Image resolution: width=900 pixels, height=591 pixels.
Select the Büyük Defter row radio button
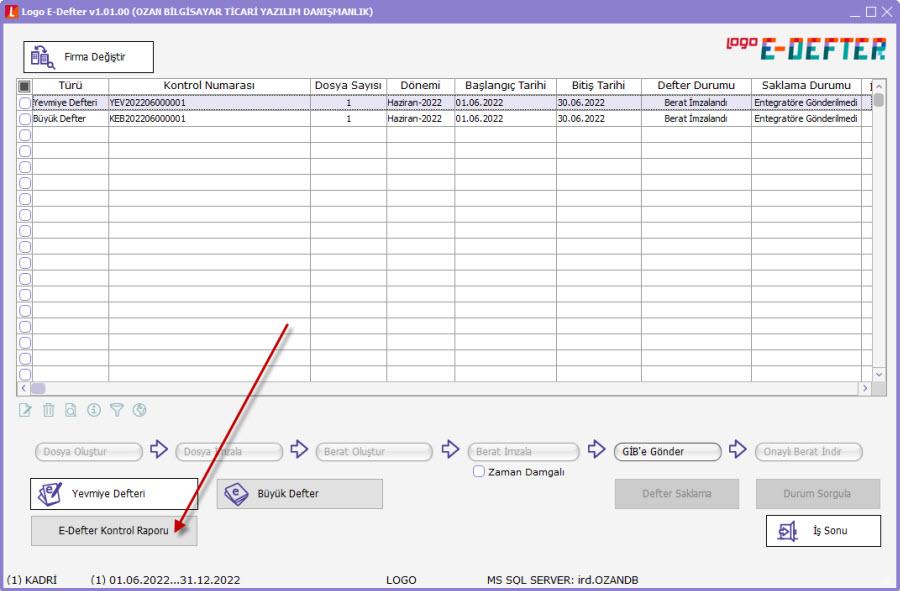[x=25, y=118]
